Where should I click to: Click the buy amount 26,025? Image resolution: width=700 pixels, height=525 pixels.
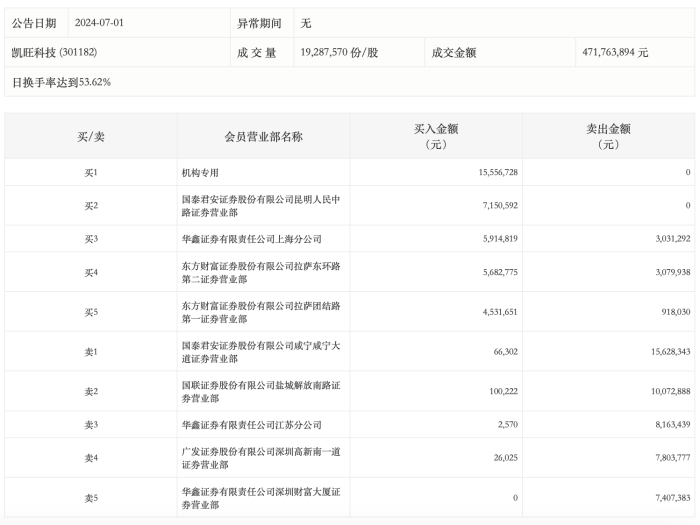tap(506, 458)
